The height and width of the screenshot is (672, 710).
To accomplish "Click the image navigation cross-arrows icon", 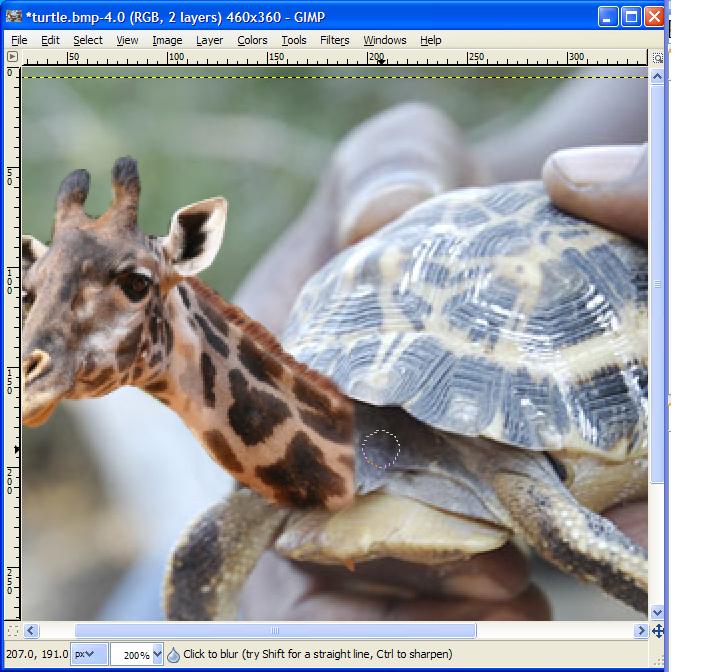I will click(657, 631).
